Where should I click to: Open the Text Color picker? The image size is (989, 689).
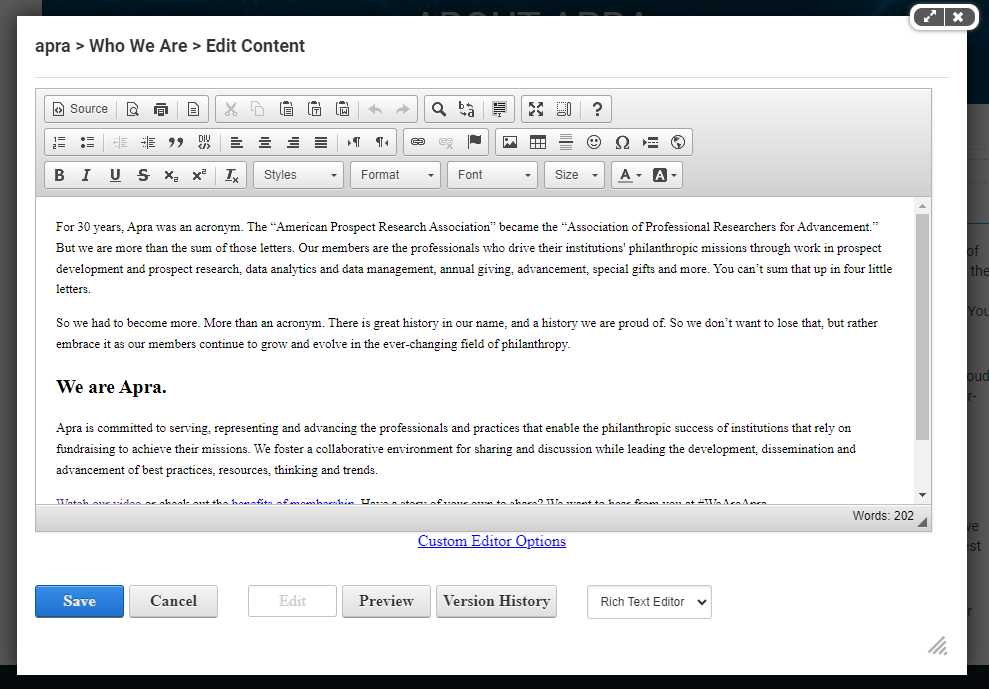tap(629, 175)
